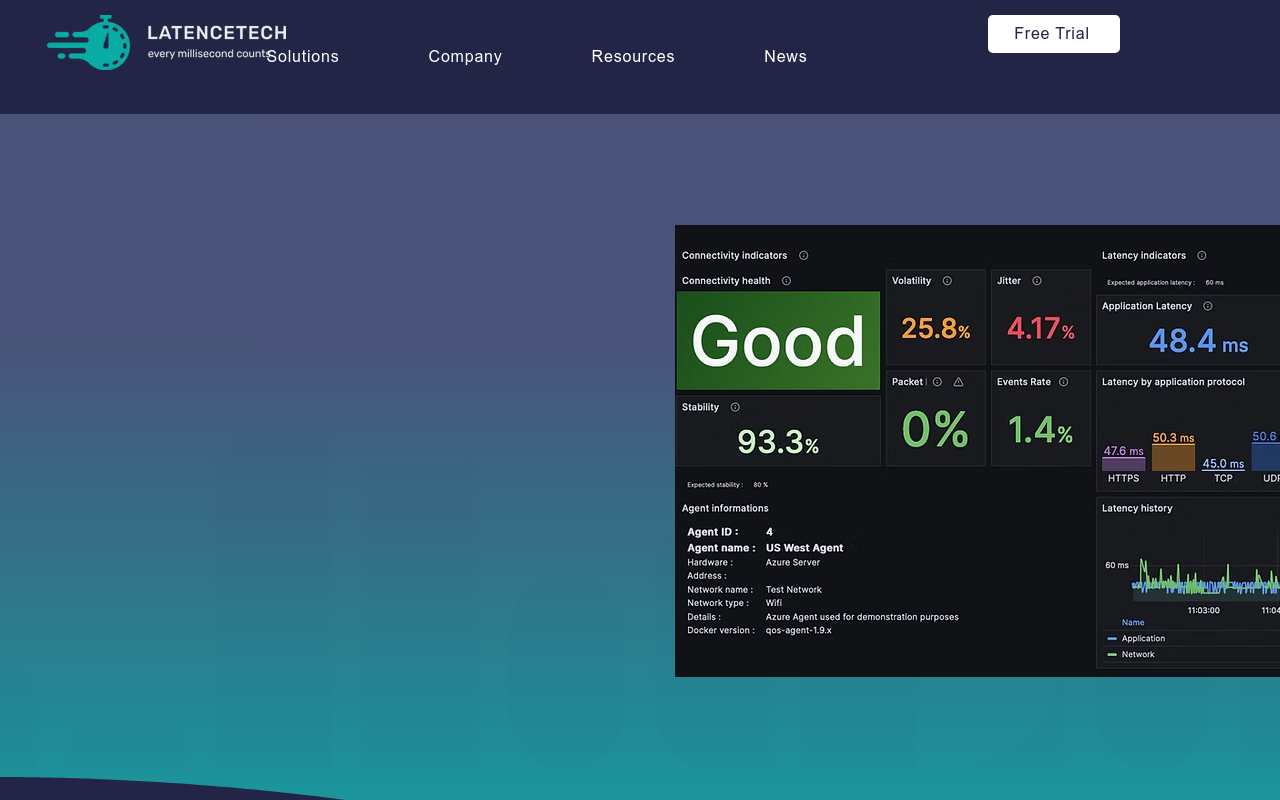Viewport: 1280px width, 800px height.
Task: Click the Azure Server hardware value
Action: tap(793, 562)
